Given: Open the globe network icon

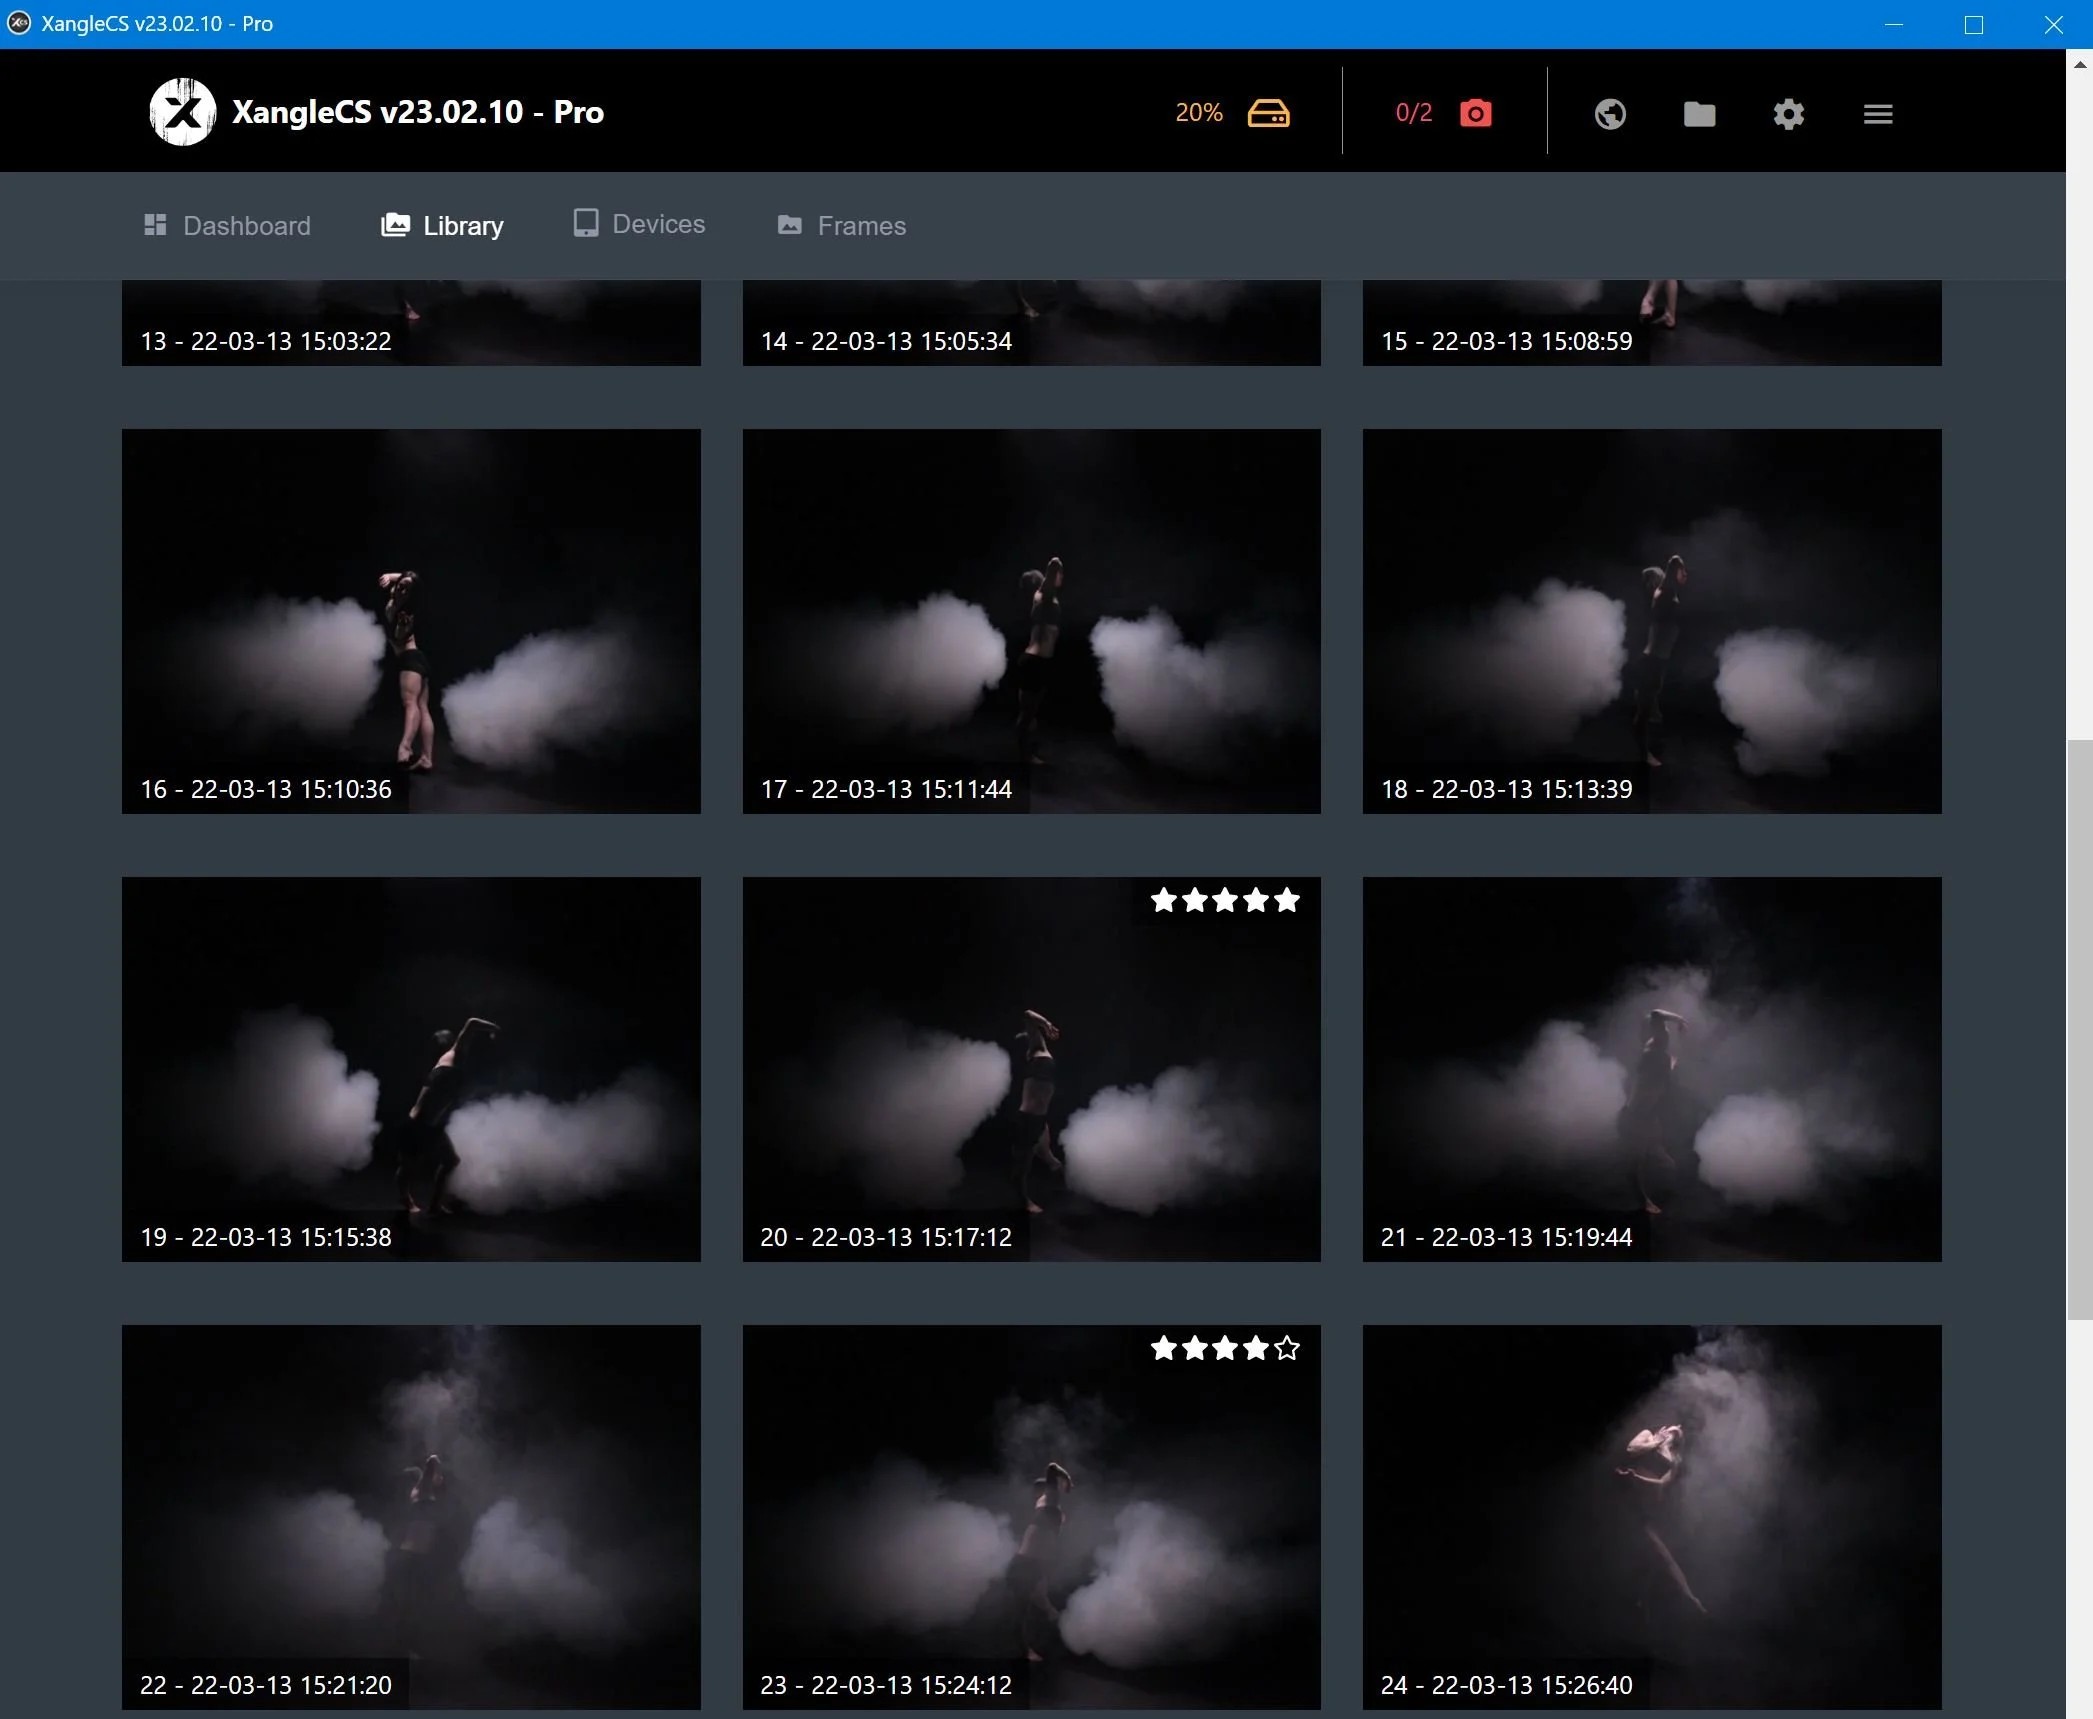Looking at the screenshot, I should coord(1610,114).
